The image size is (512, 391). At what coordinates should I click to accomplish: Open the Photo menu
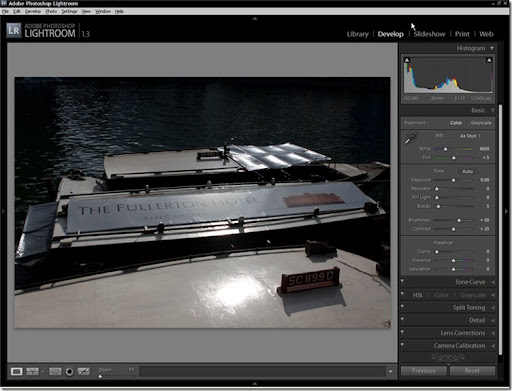tap(51, 11)
